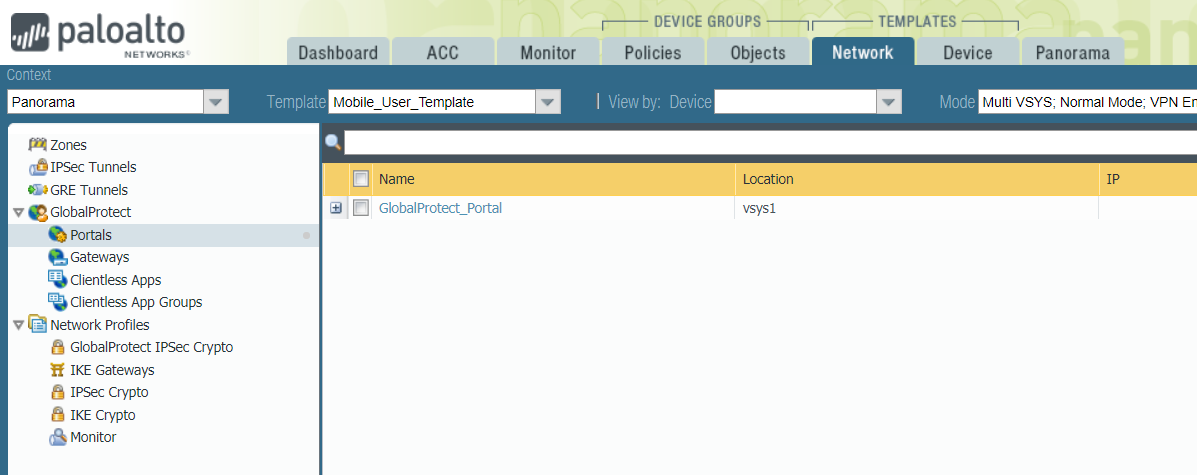
Task: Click the search magnifier icon
Action: (333, 143)
